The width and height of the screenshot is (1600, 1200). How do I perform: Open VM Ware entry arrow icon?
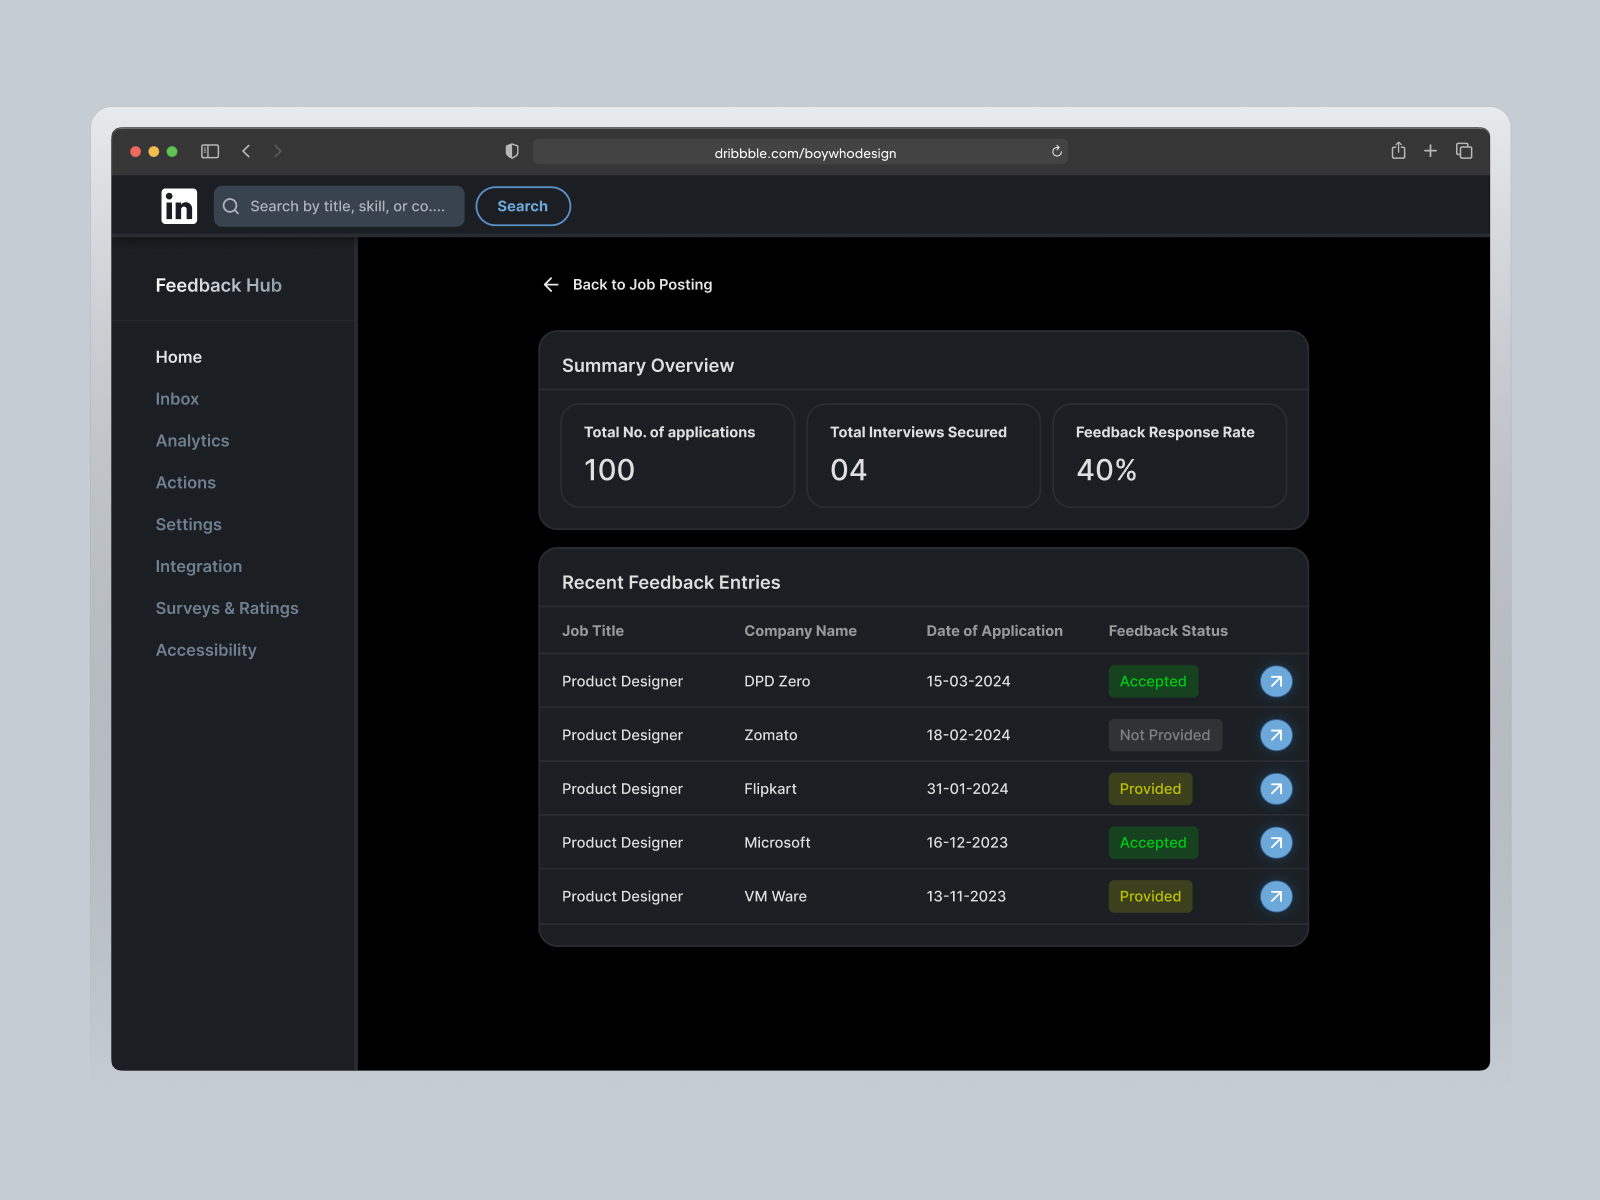(x=1276, y=896)
